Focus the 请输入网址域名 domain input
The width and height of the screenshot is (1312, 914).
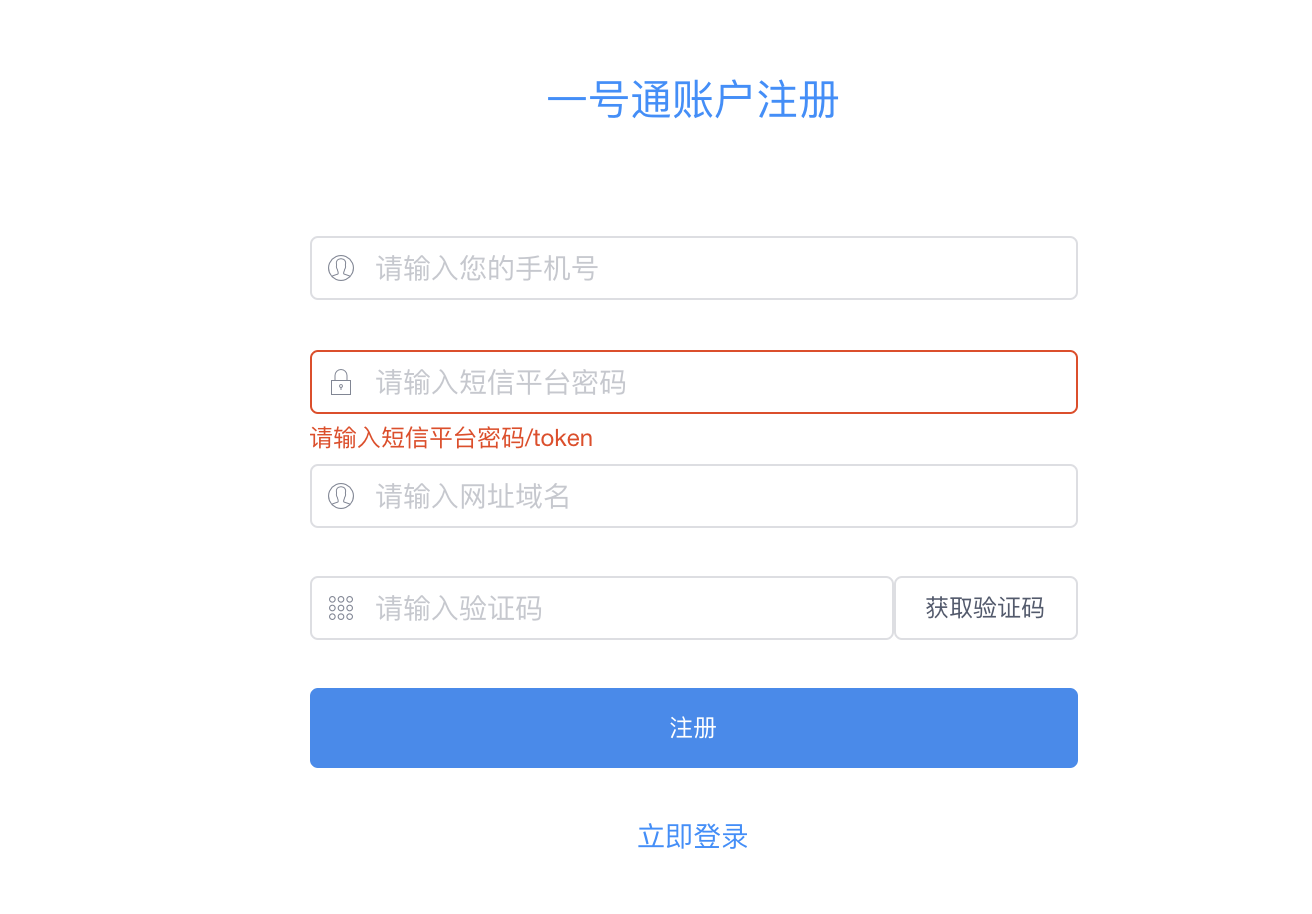694,496
